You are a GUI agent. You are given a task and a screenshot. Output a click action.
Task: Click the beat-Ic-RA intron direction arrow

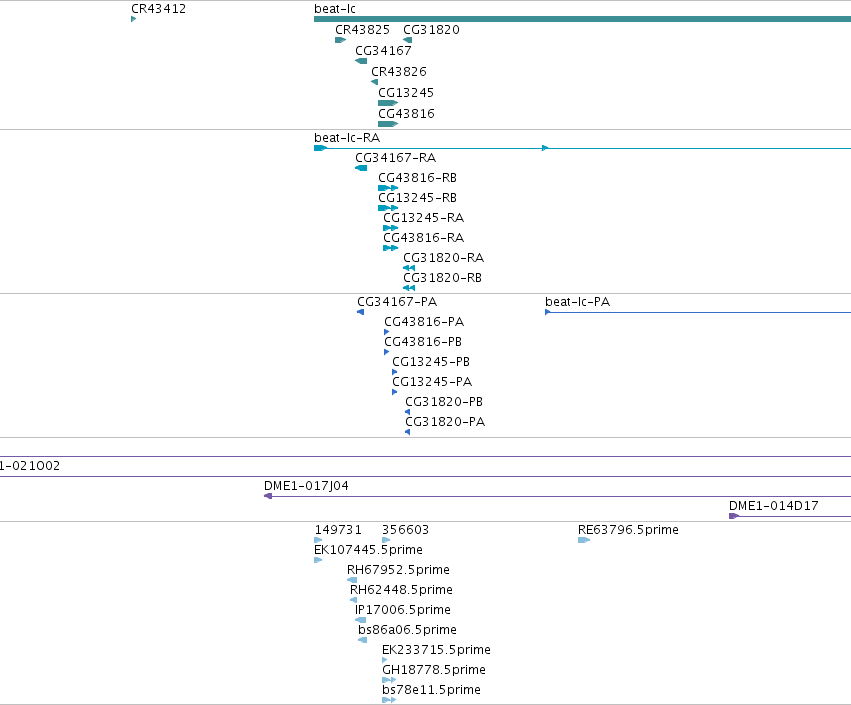pyautogui.click(x=545, y=148)
